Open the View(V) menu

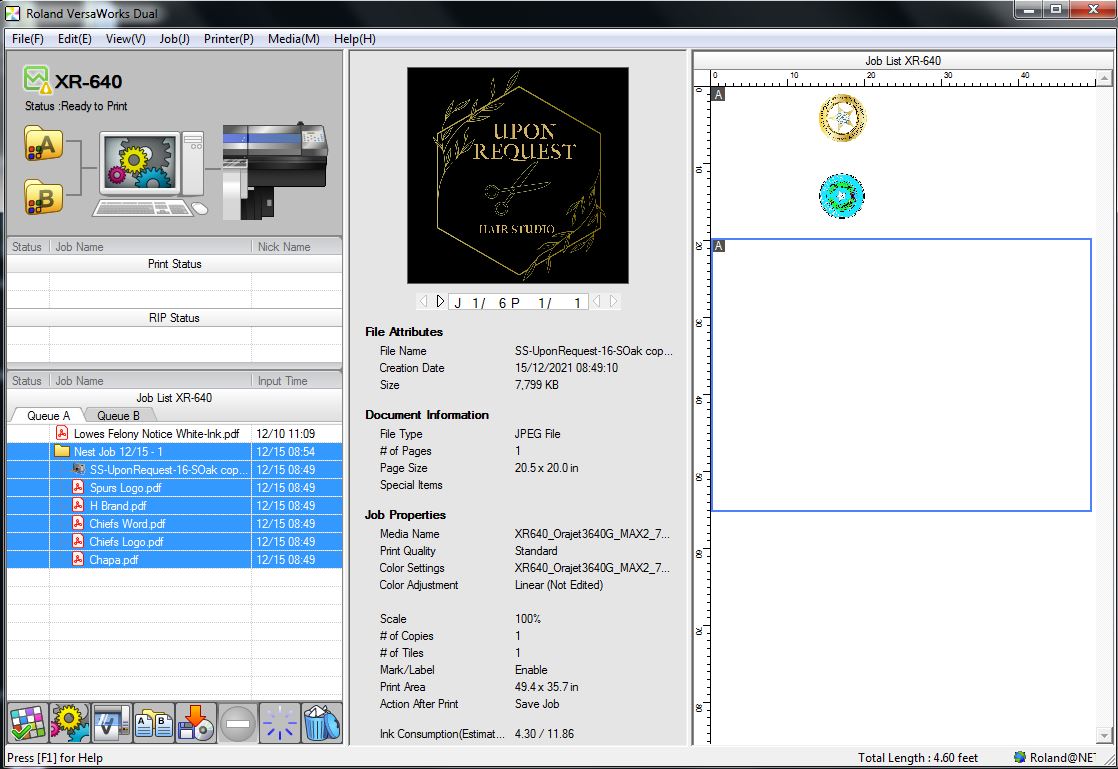coord(125,38)
